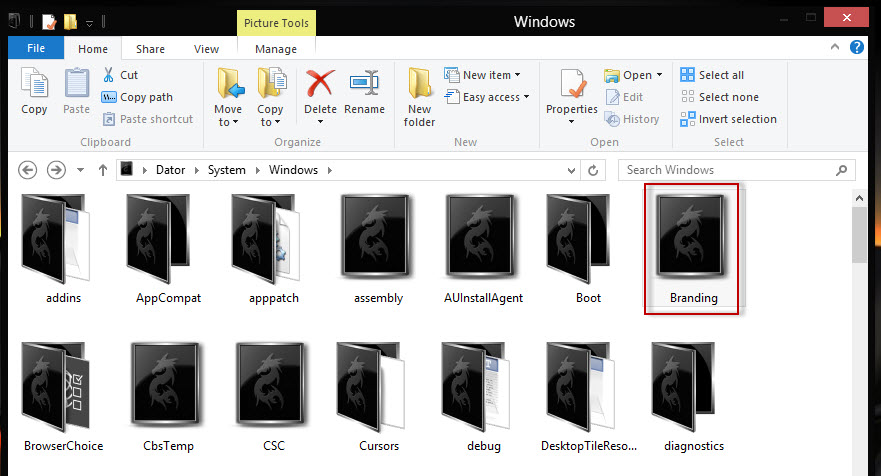The image size is (881, 476).
Task: Select the addins folder
Action: point(56,250)
